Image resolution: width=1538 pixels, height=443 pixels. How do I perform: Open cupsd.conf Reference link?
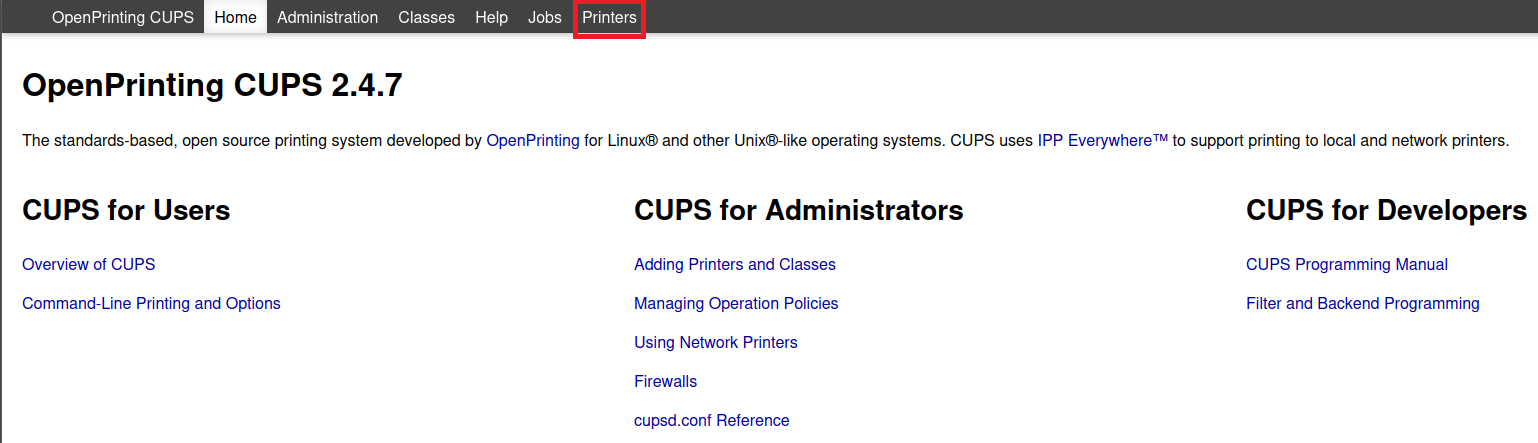pos(711,421)
